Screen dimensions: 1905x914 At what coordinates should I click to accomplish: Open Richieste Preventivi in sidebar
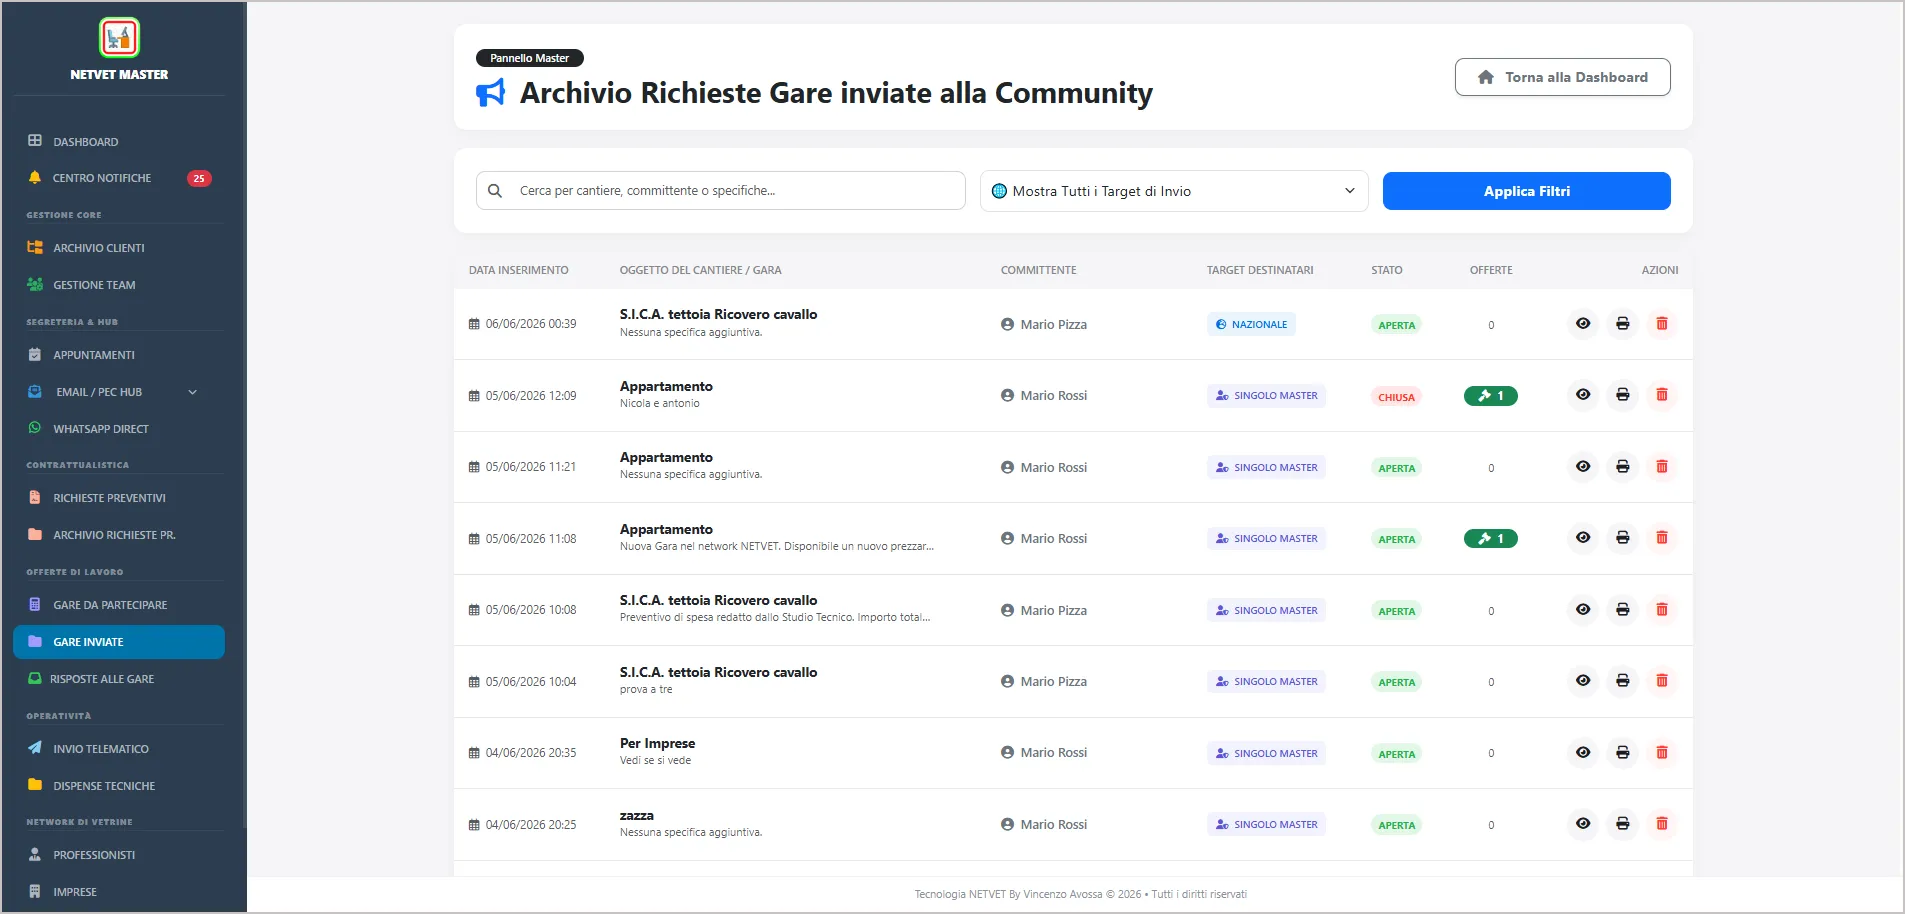119,498
